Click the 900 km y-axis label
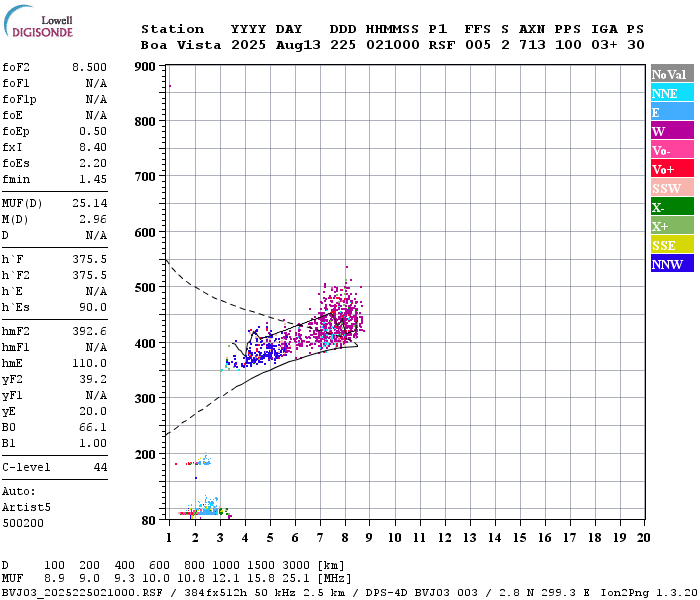The width and height of the screenshot is (700, 600). pyautogui.click(x=145, y=67)
